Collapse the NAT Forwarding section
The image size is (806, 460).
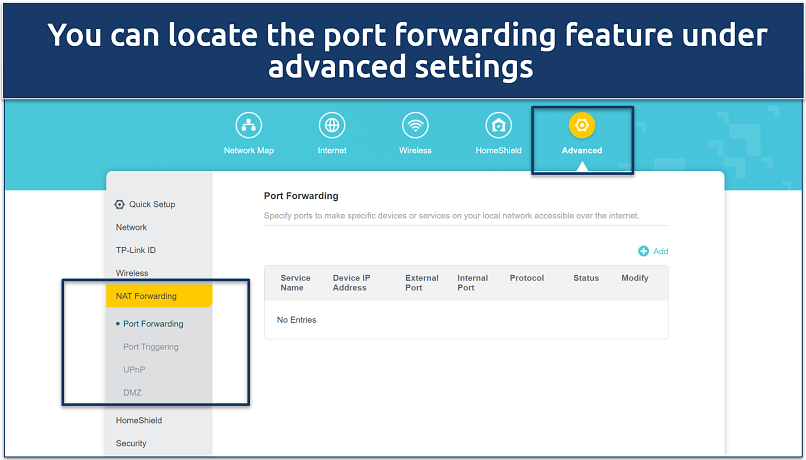pos(146,296)
